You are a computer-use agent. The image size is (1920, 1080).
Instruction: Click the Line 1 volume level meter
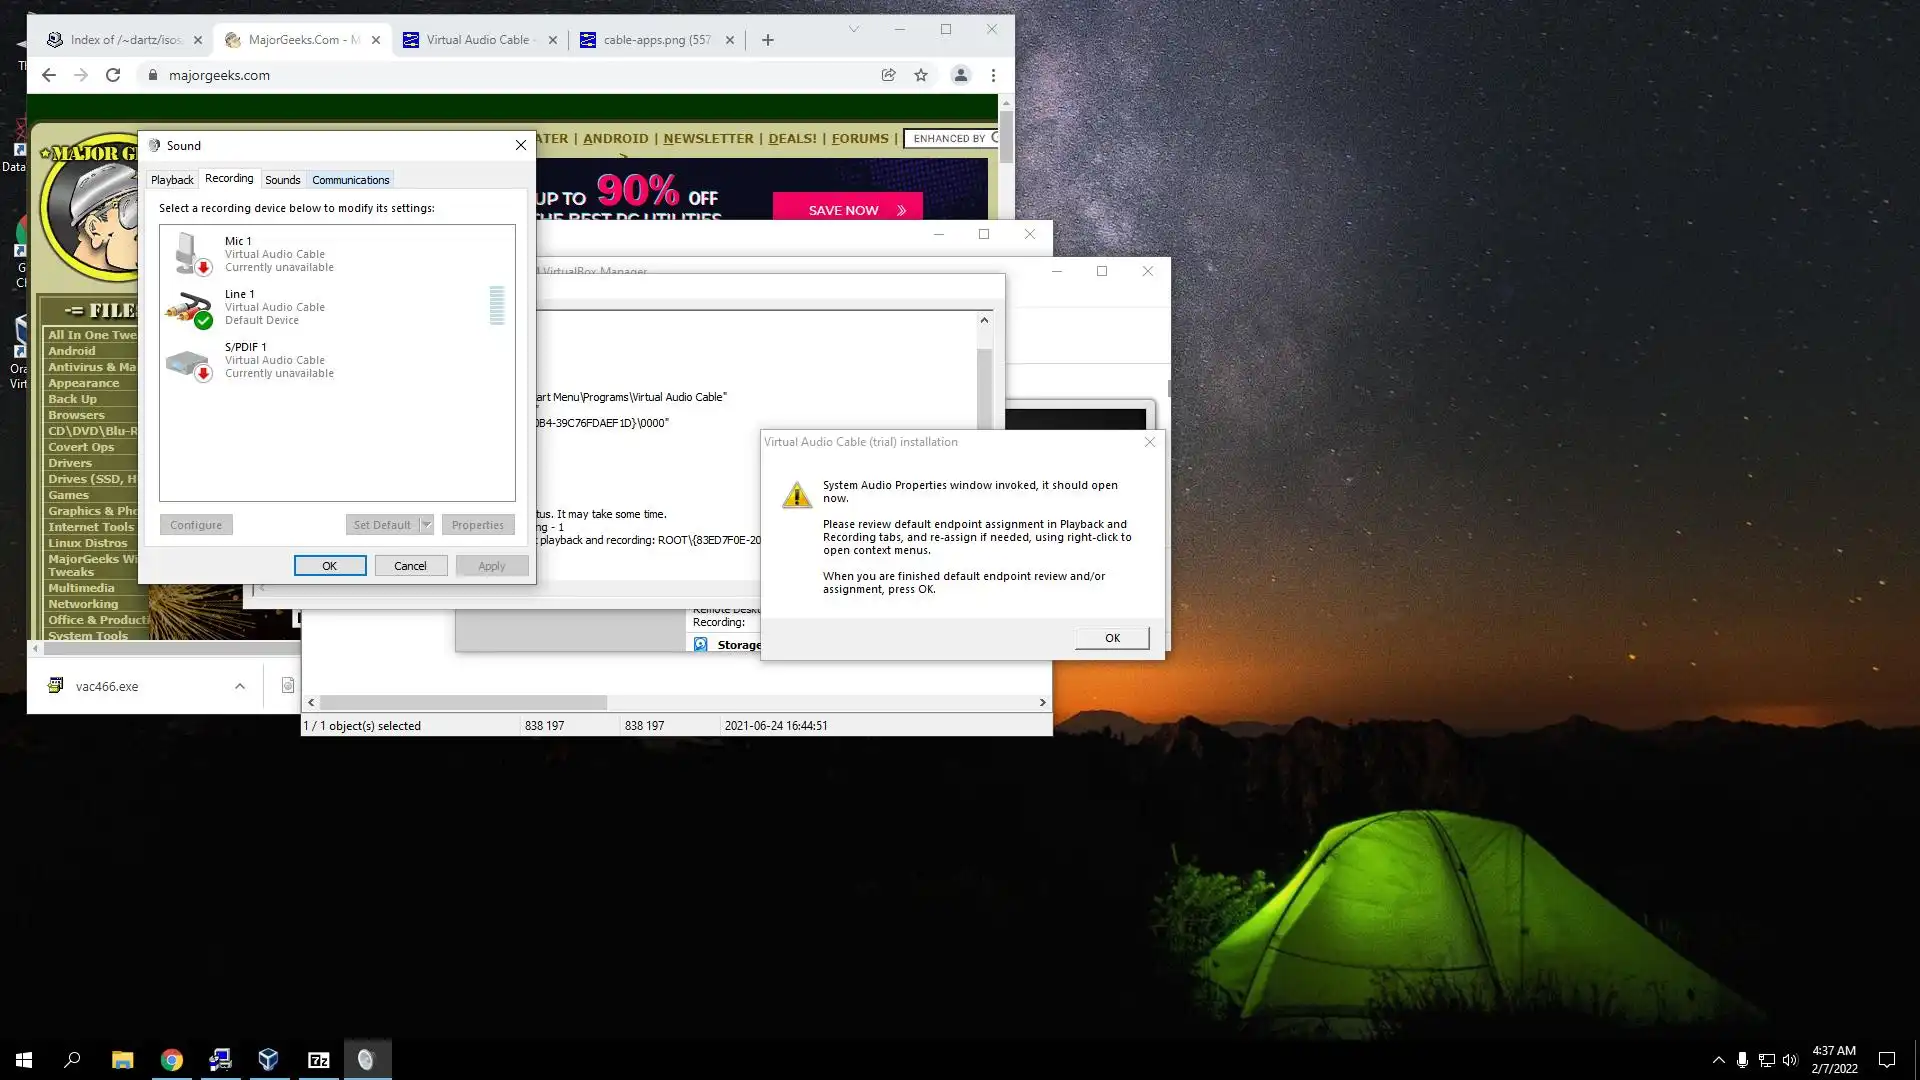click(497, 306)
